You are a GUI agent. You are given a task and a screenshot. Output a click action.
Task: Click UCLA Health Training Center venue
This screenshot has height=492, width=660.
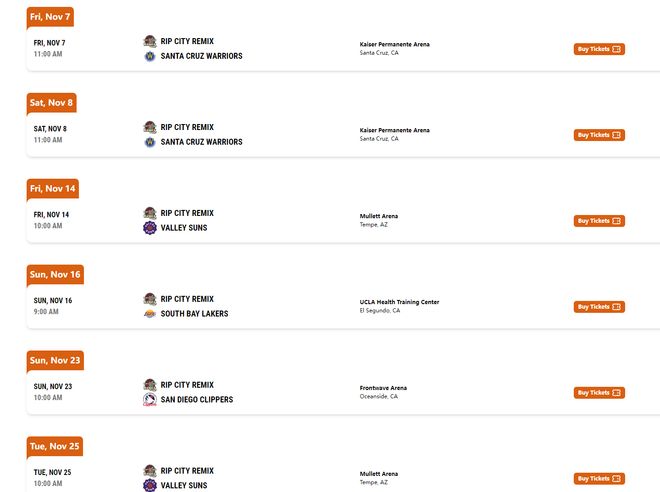(399, 302)
